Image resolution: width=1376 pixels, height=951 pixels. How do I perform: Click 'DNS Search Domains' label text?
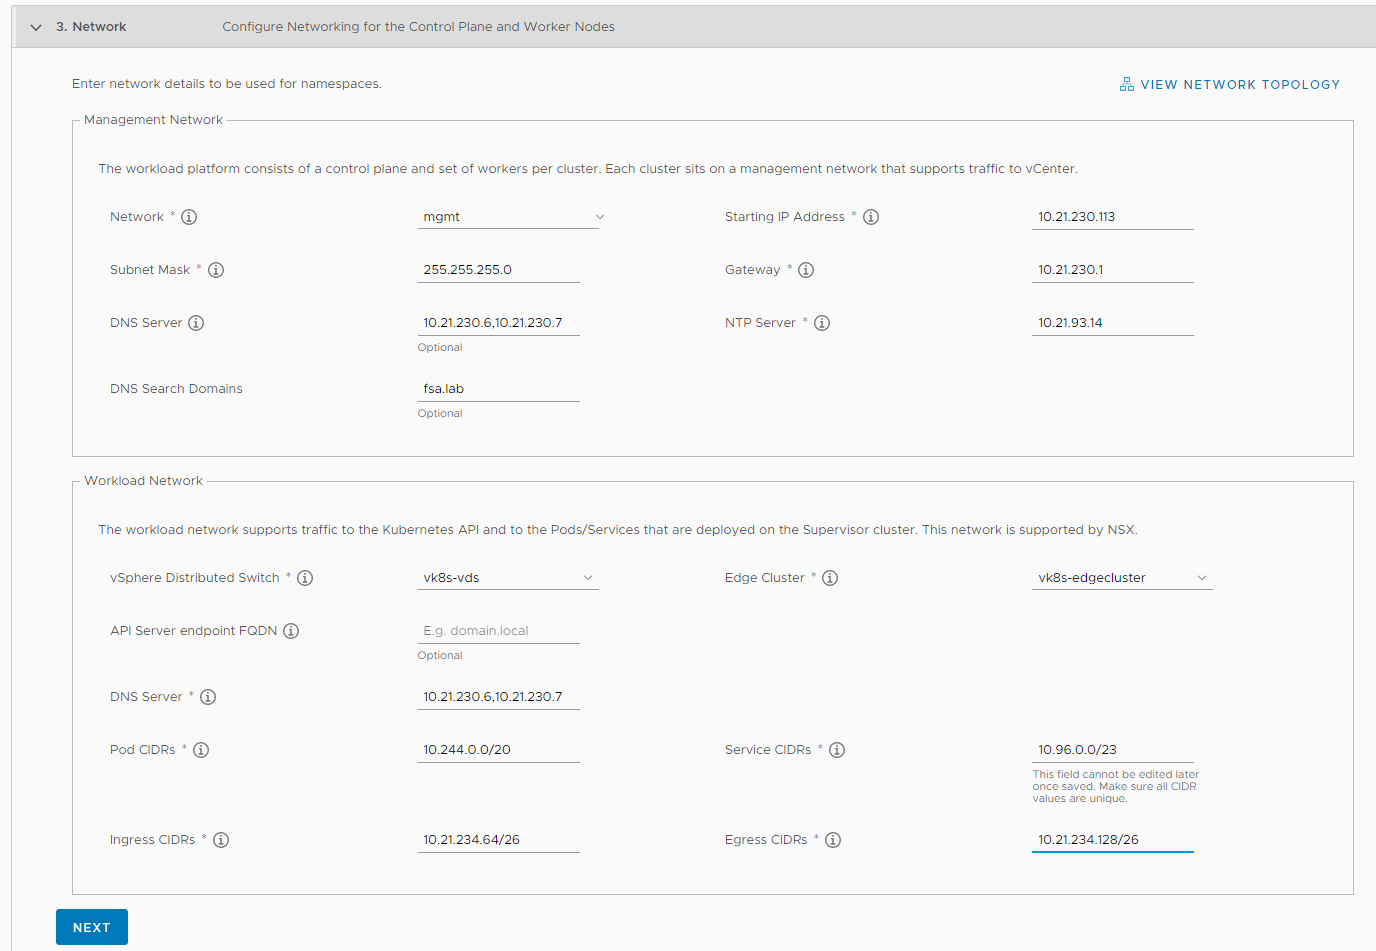tap(176, 389)
